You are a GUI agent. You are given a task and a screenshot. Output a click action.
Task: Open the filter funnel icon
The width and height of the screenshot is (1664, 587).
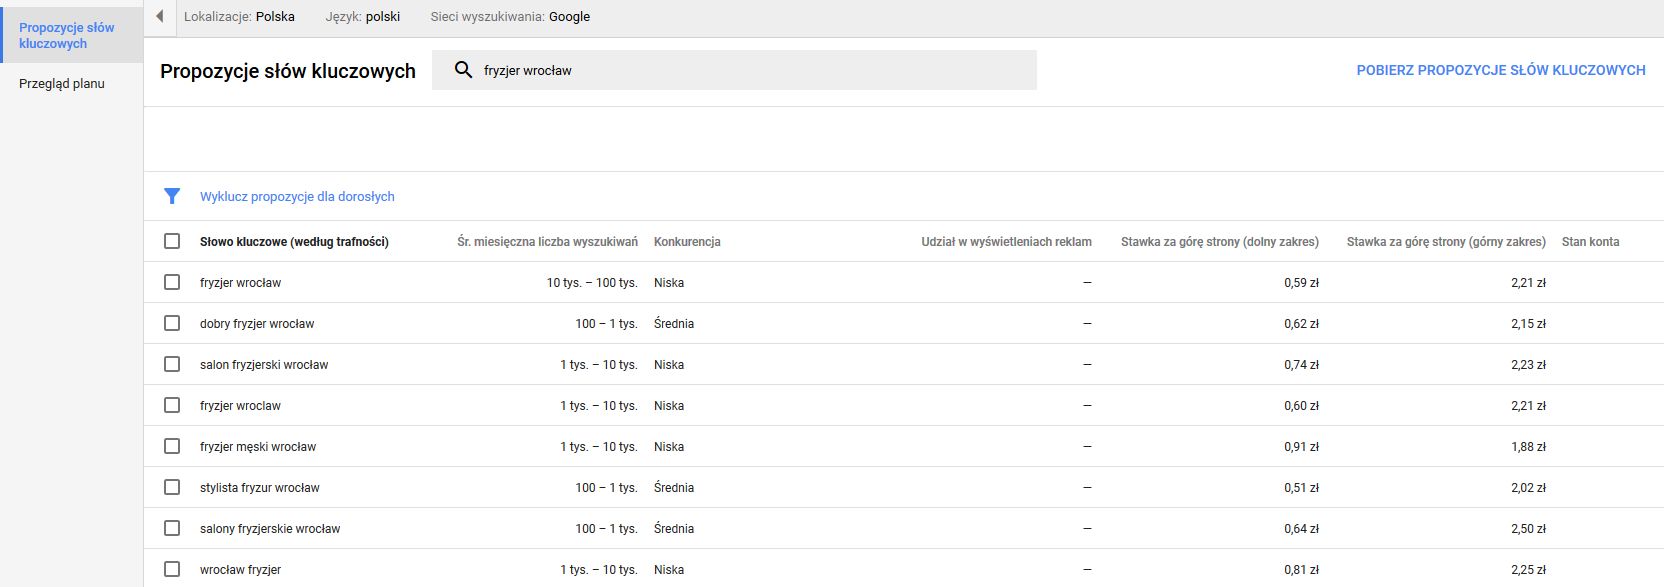pyautogui.click(x=172, y=196)
